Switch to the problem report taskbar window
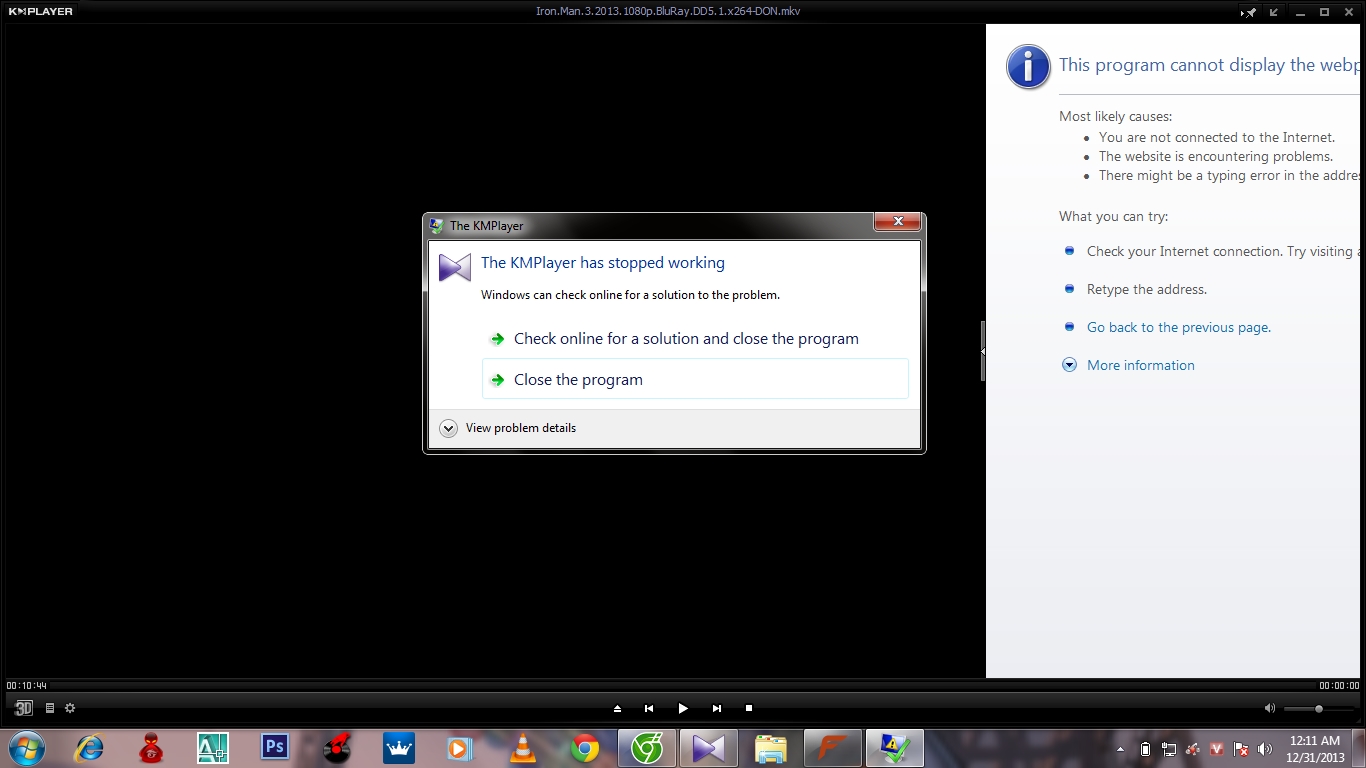Screen dimensions: 1366x768 point(895,748)
